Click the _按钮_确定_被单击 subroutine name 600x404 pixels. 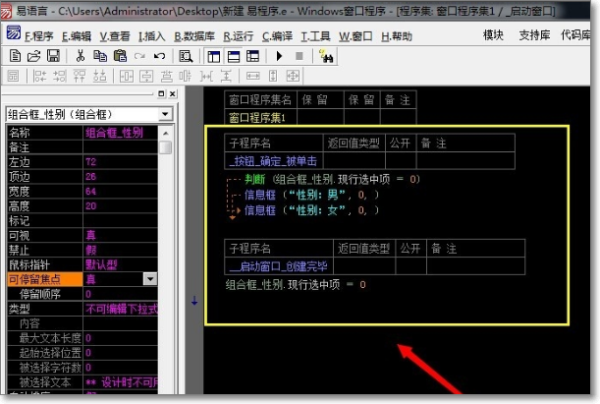273,161
